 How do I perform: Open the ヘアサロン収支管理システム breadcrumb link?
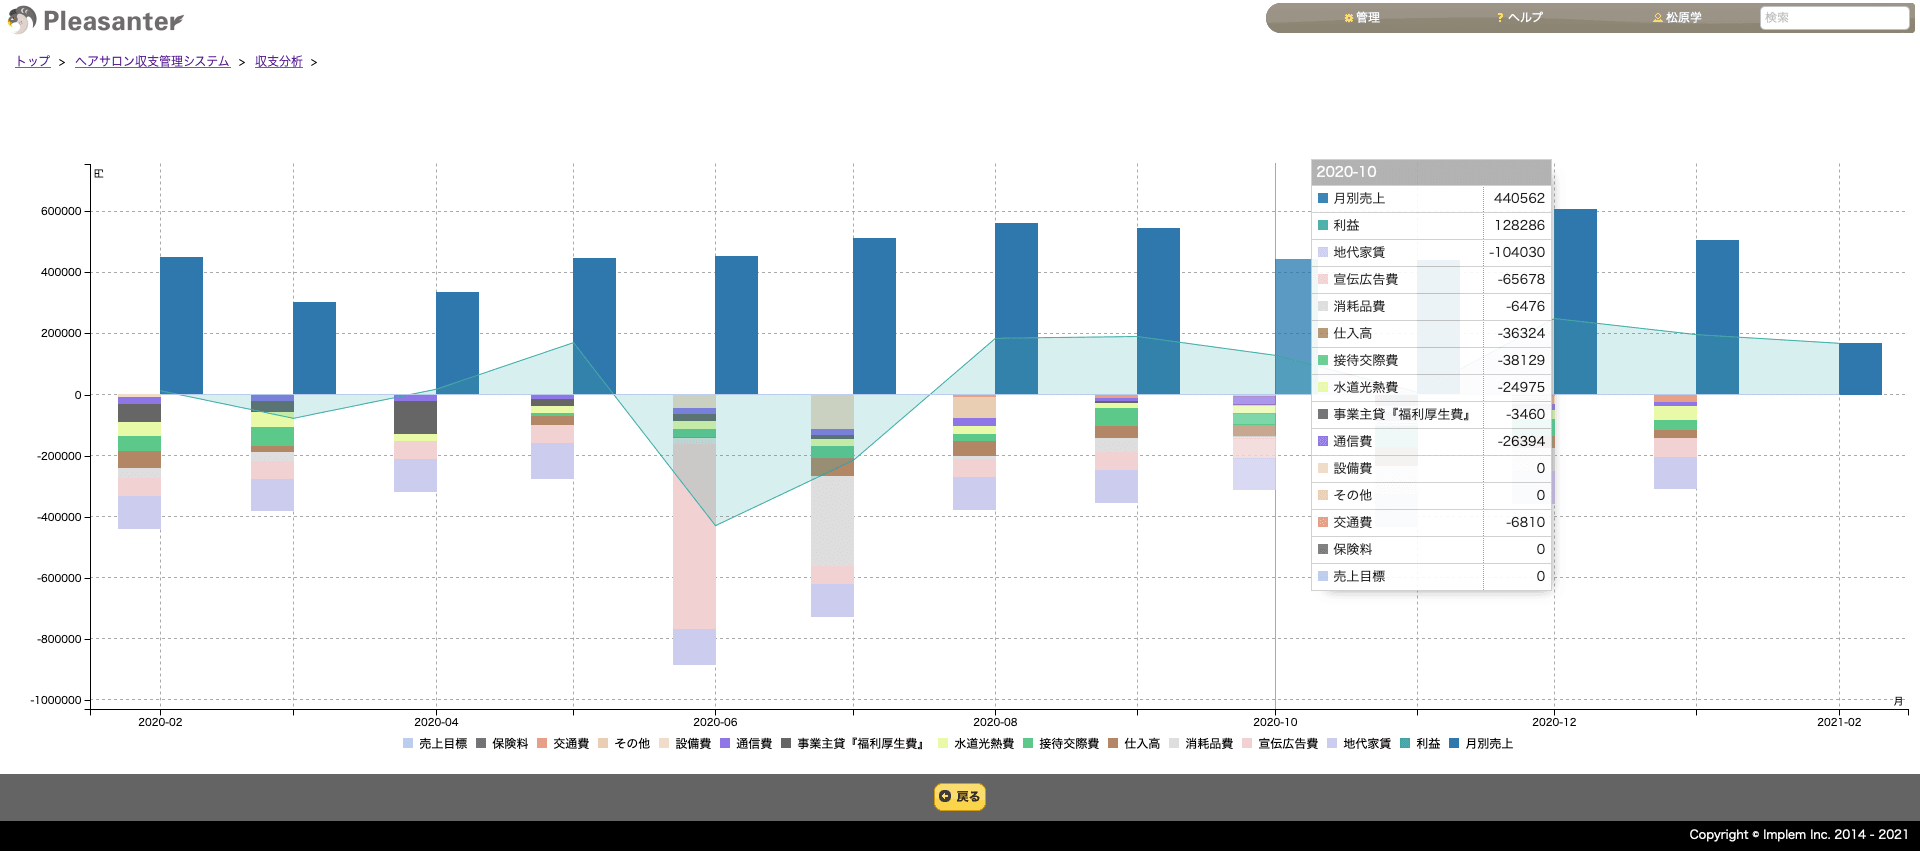pyautogui.click(x=152, y=61)
